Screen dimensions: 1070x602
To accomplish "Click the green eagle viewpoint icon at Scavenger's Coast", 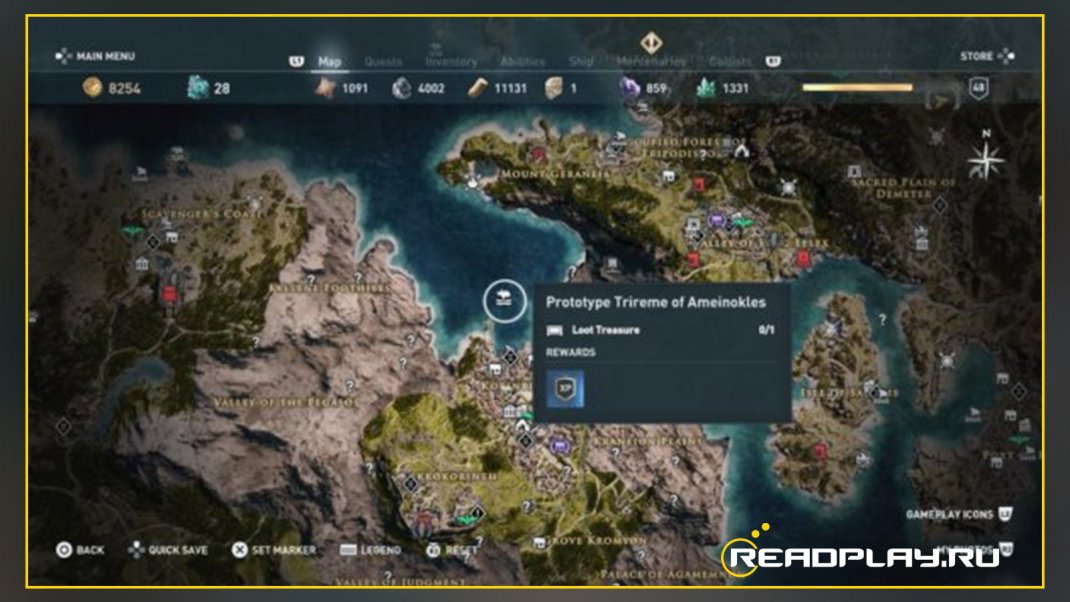I will point(132,231).
